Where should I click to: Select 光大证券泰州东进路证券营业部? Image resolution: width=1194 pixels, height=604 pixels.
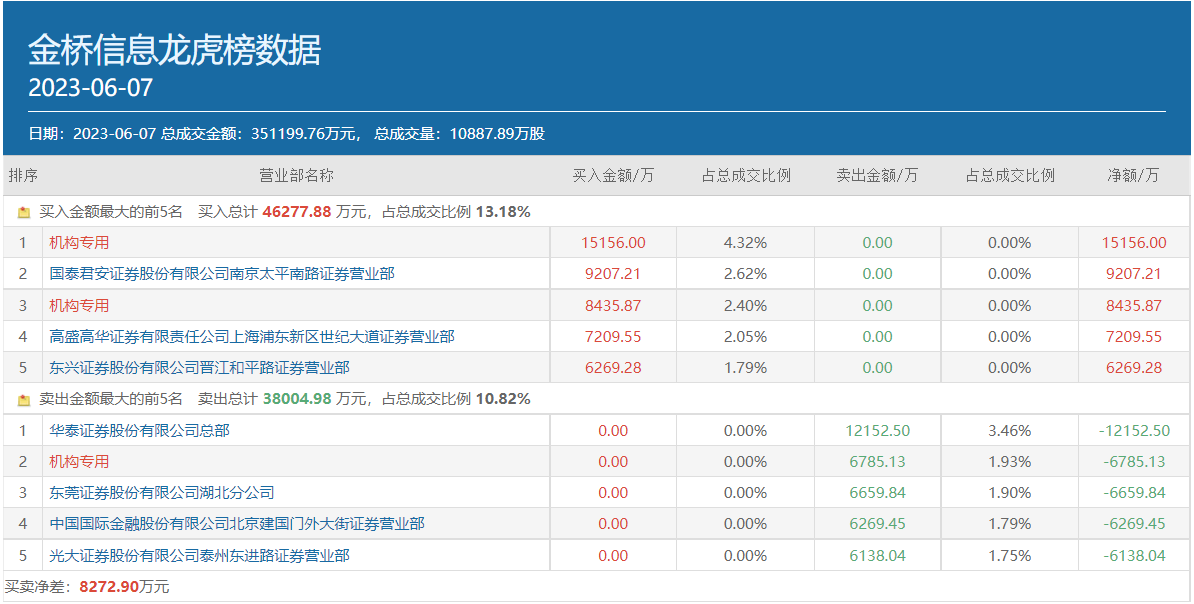(x=199, y=555)
